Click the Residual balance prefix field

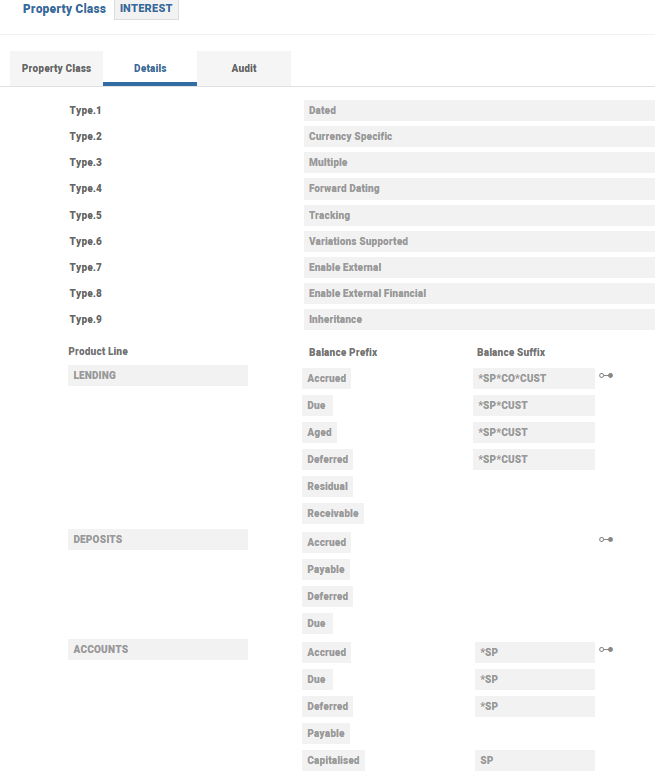(327, 487)
